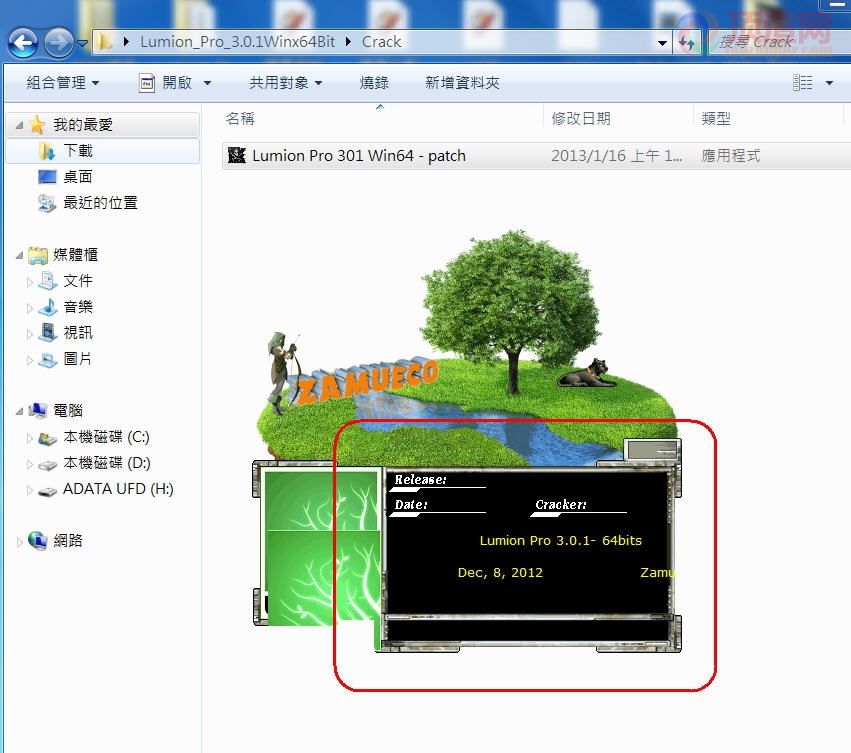Open the view options dropdown arrow
Viewport: 851px width, 753px height.
point(829,83)
